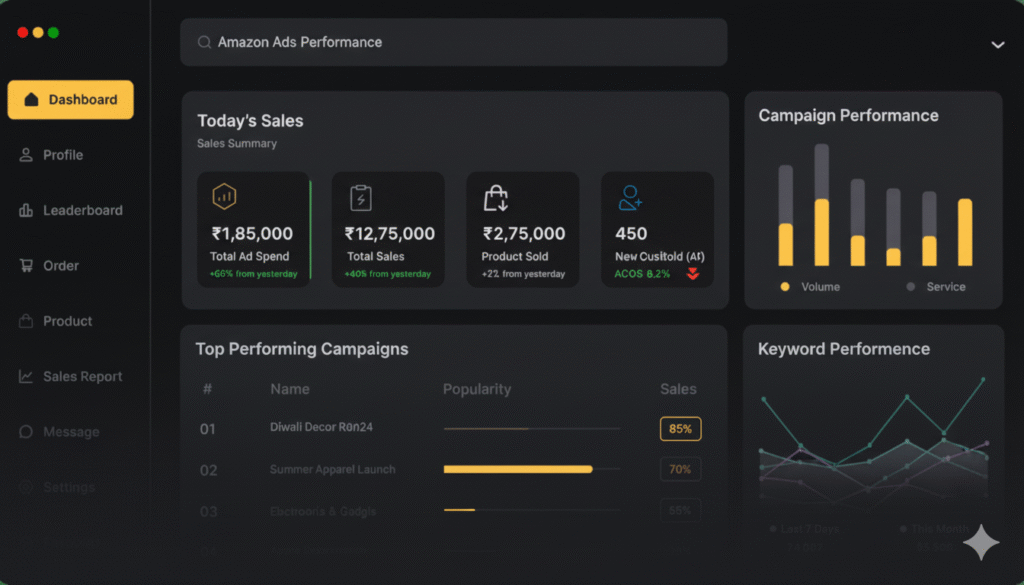Click the New Customers person icon
Image resolution: width=1024 pixels, height=585 pixels.
(630, 198)
